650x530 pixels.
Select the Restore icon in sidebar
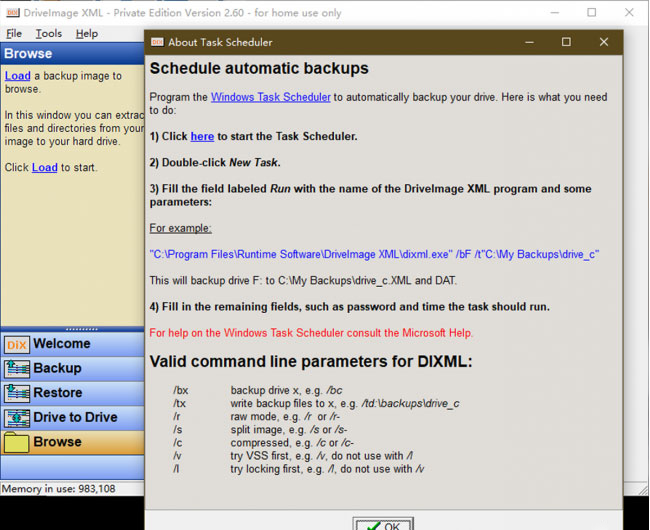[17, 393]
